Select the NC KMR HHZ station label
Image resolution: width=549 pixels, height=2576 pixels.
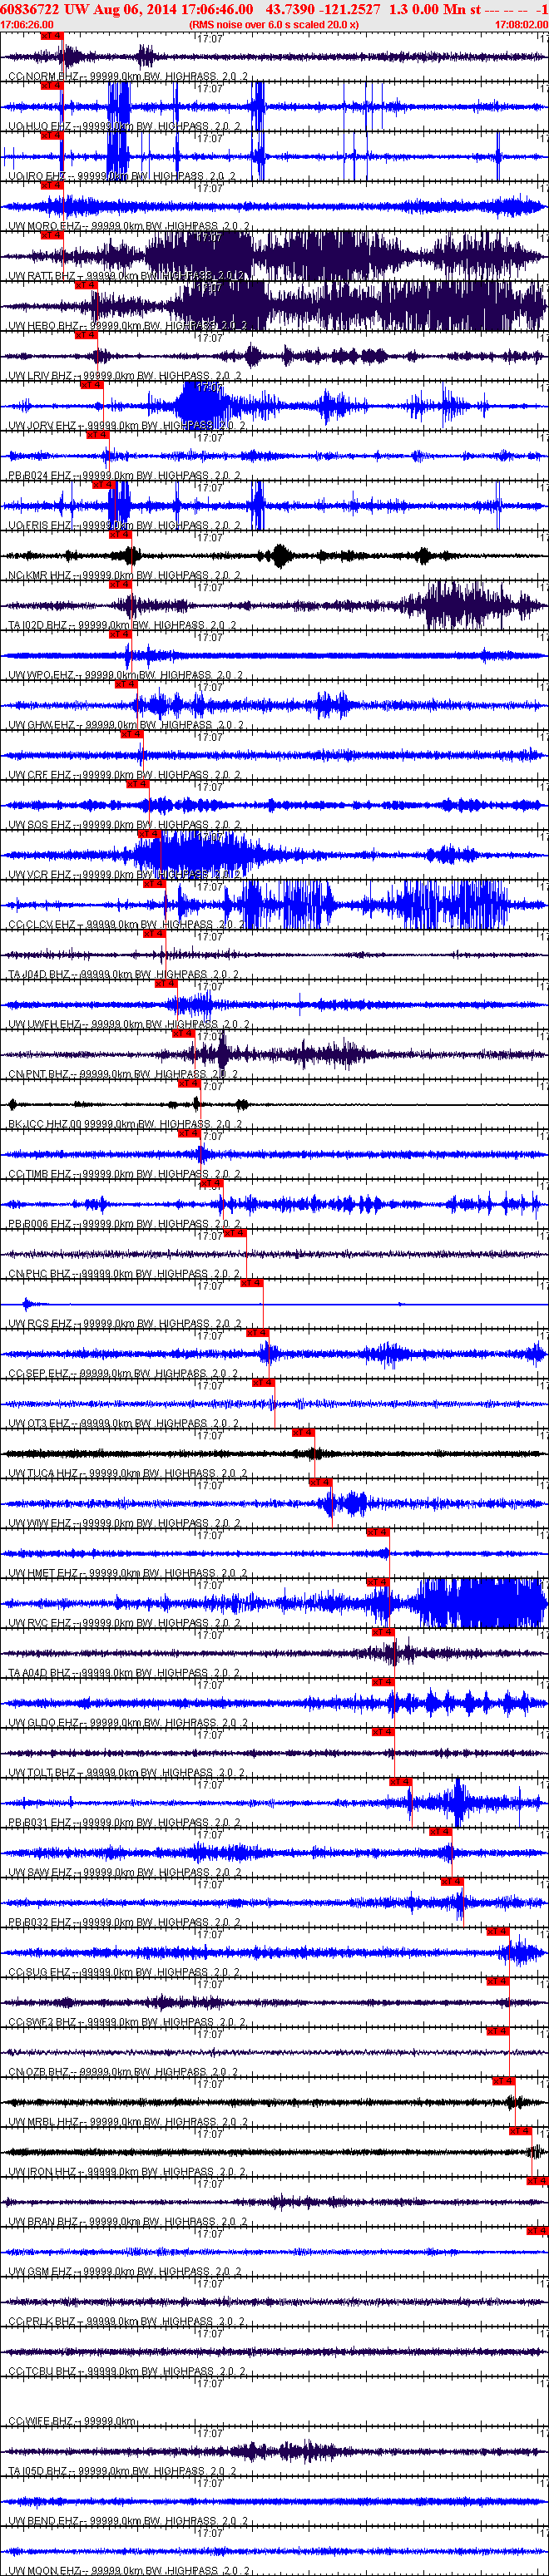(x=123, y=576)
